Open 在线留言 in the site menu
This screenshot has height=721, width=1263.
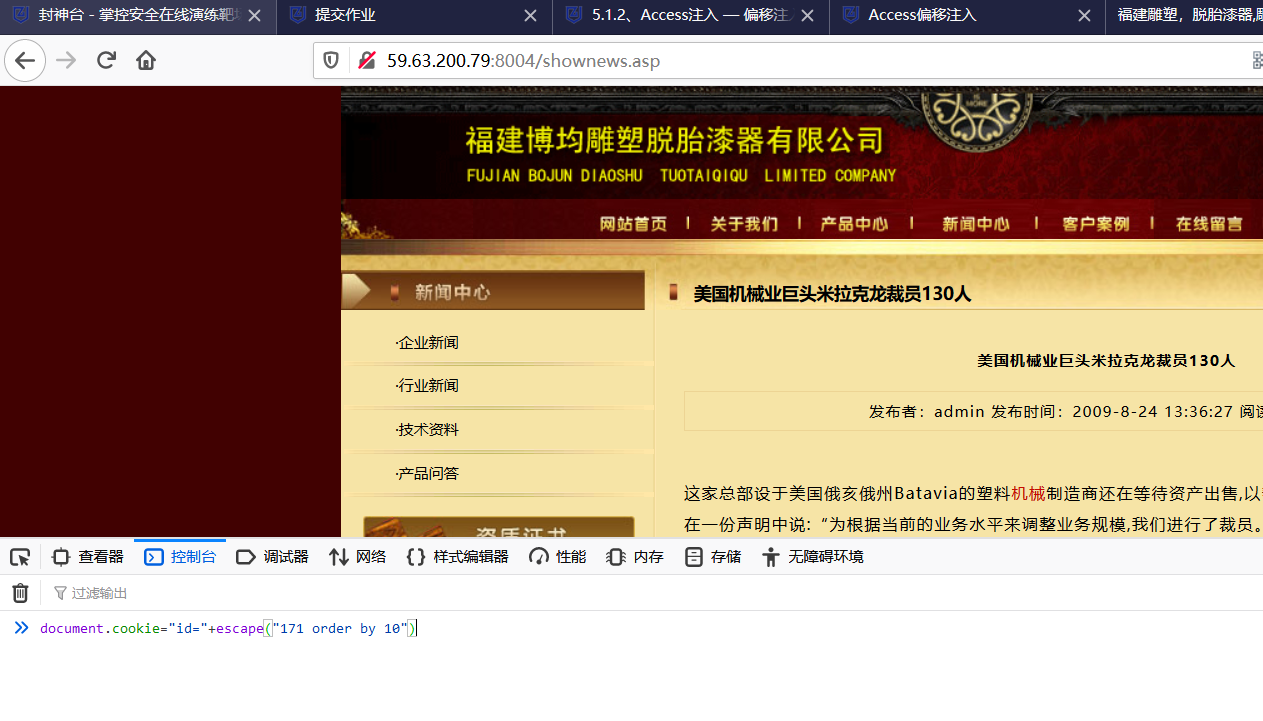[x=1210, y=224]
